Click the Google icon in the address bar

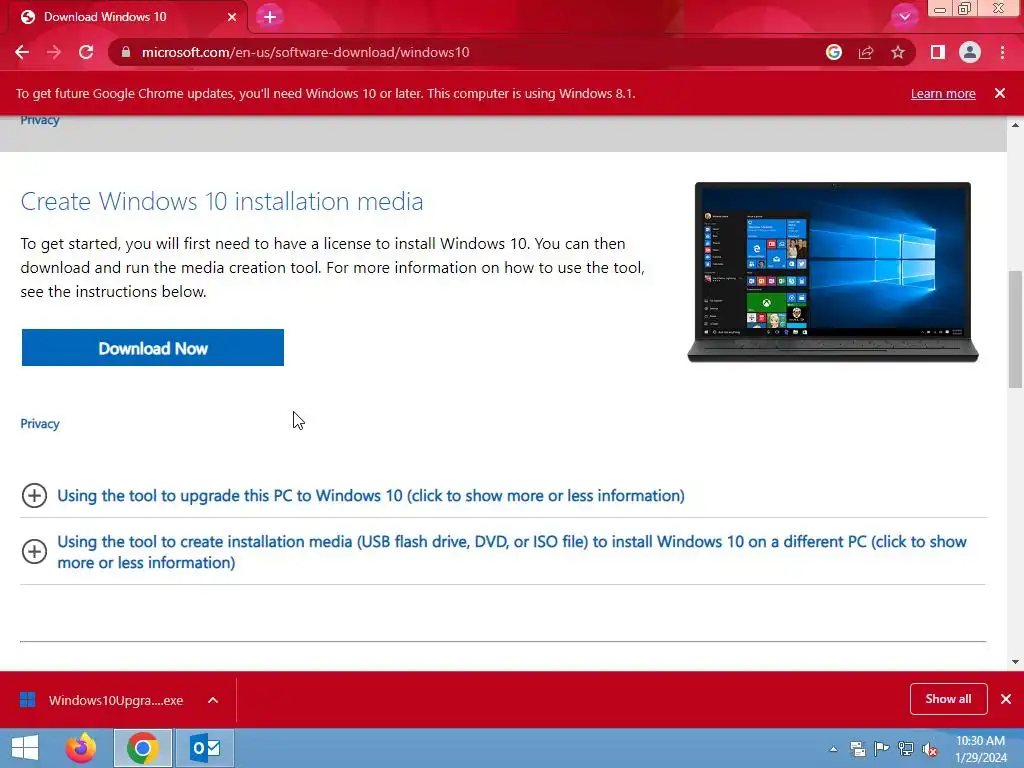(834, 52)
